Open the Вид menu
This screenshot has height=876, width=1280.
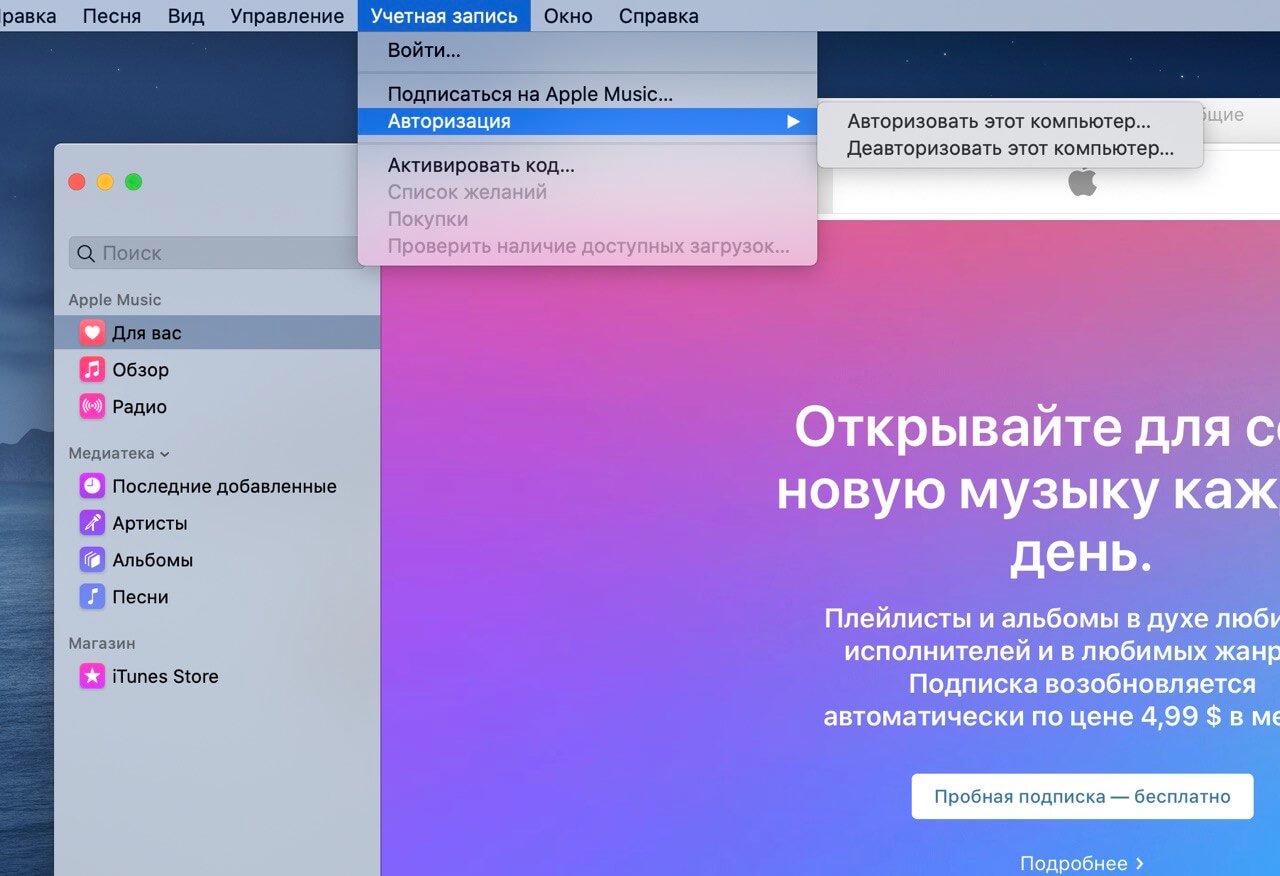(x=186, y=16)
